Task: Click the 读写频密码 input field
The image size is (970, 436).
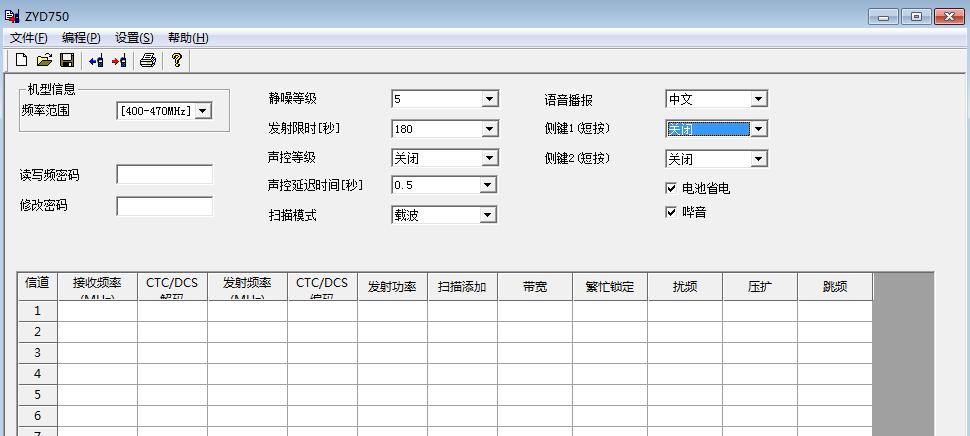Action: (x=164, y=175)
